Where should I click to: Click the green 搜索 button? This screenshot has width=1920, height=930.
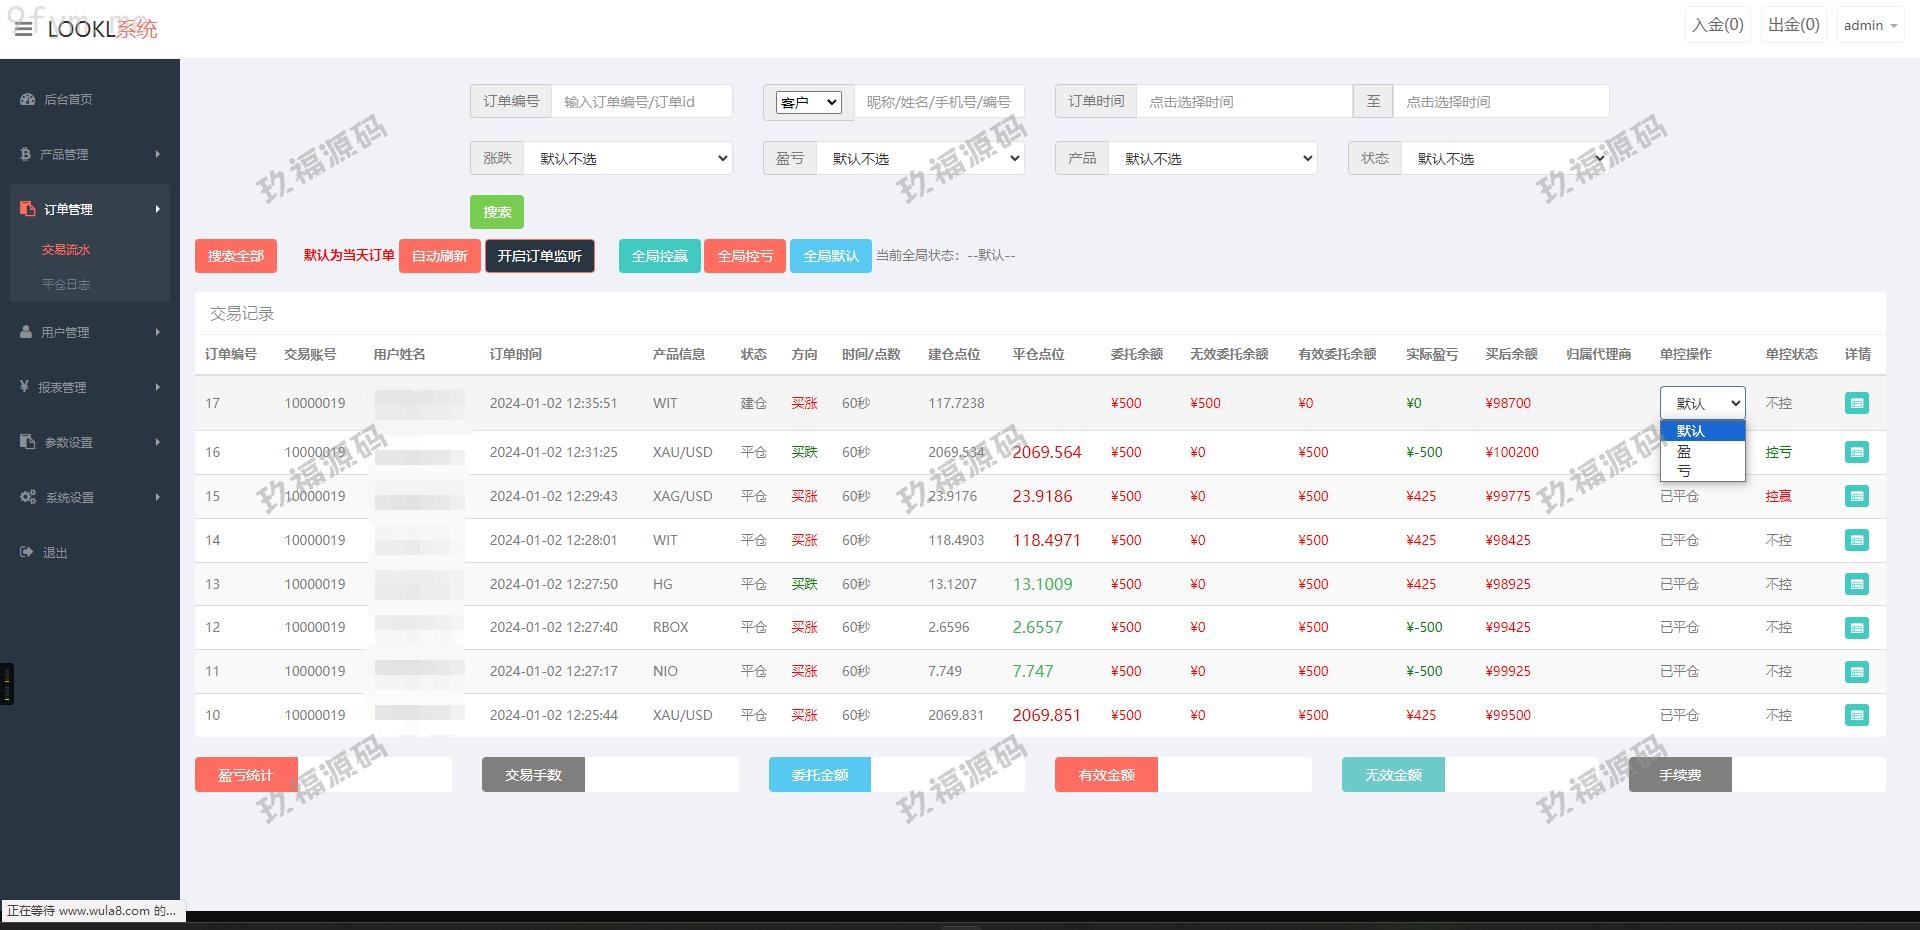[497, 212]
